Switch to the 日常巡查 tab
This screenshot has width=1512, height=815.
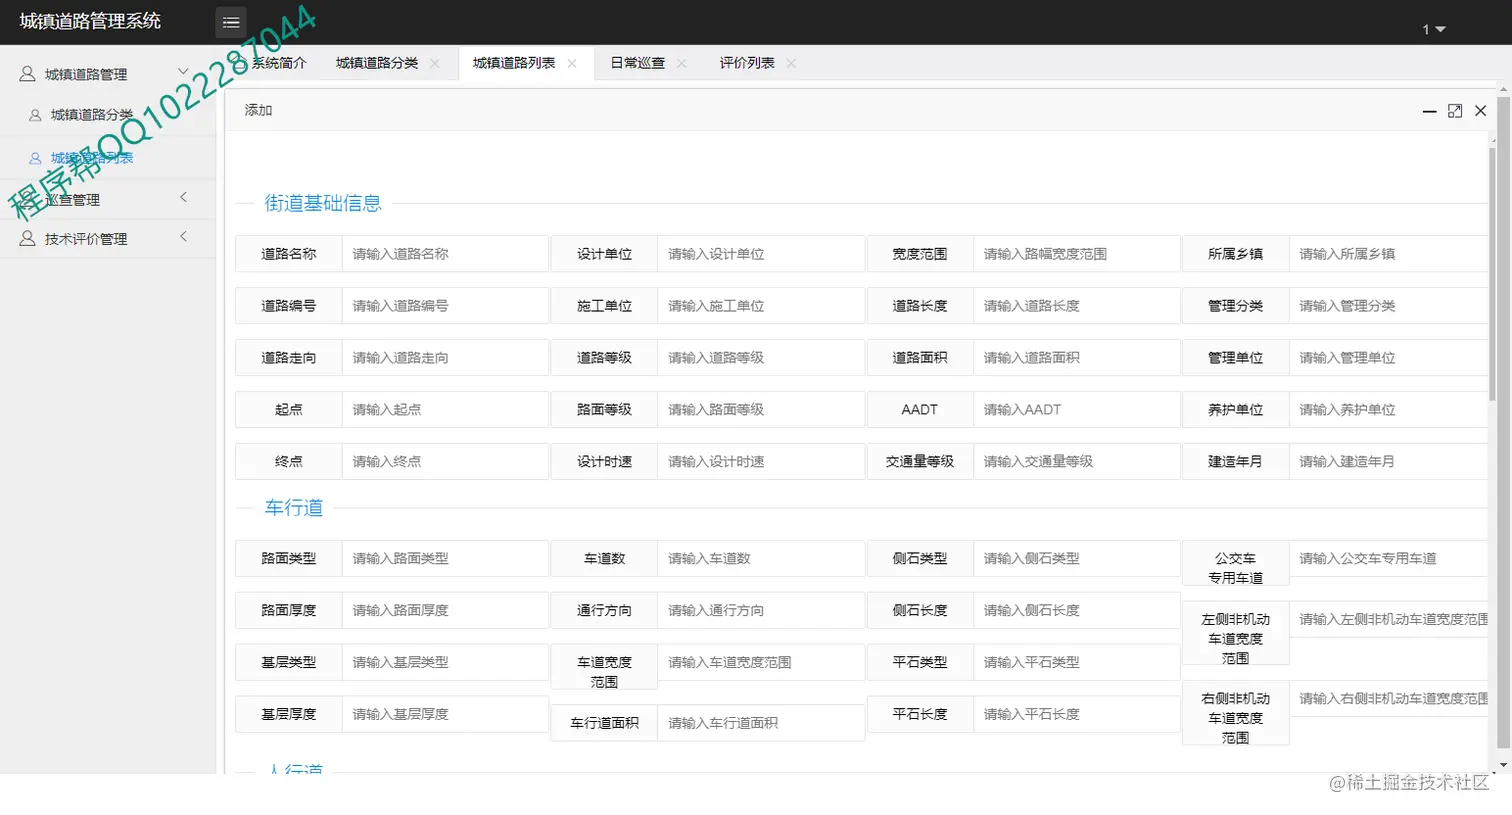(x=638, y=63)
